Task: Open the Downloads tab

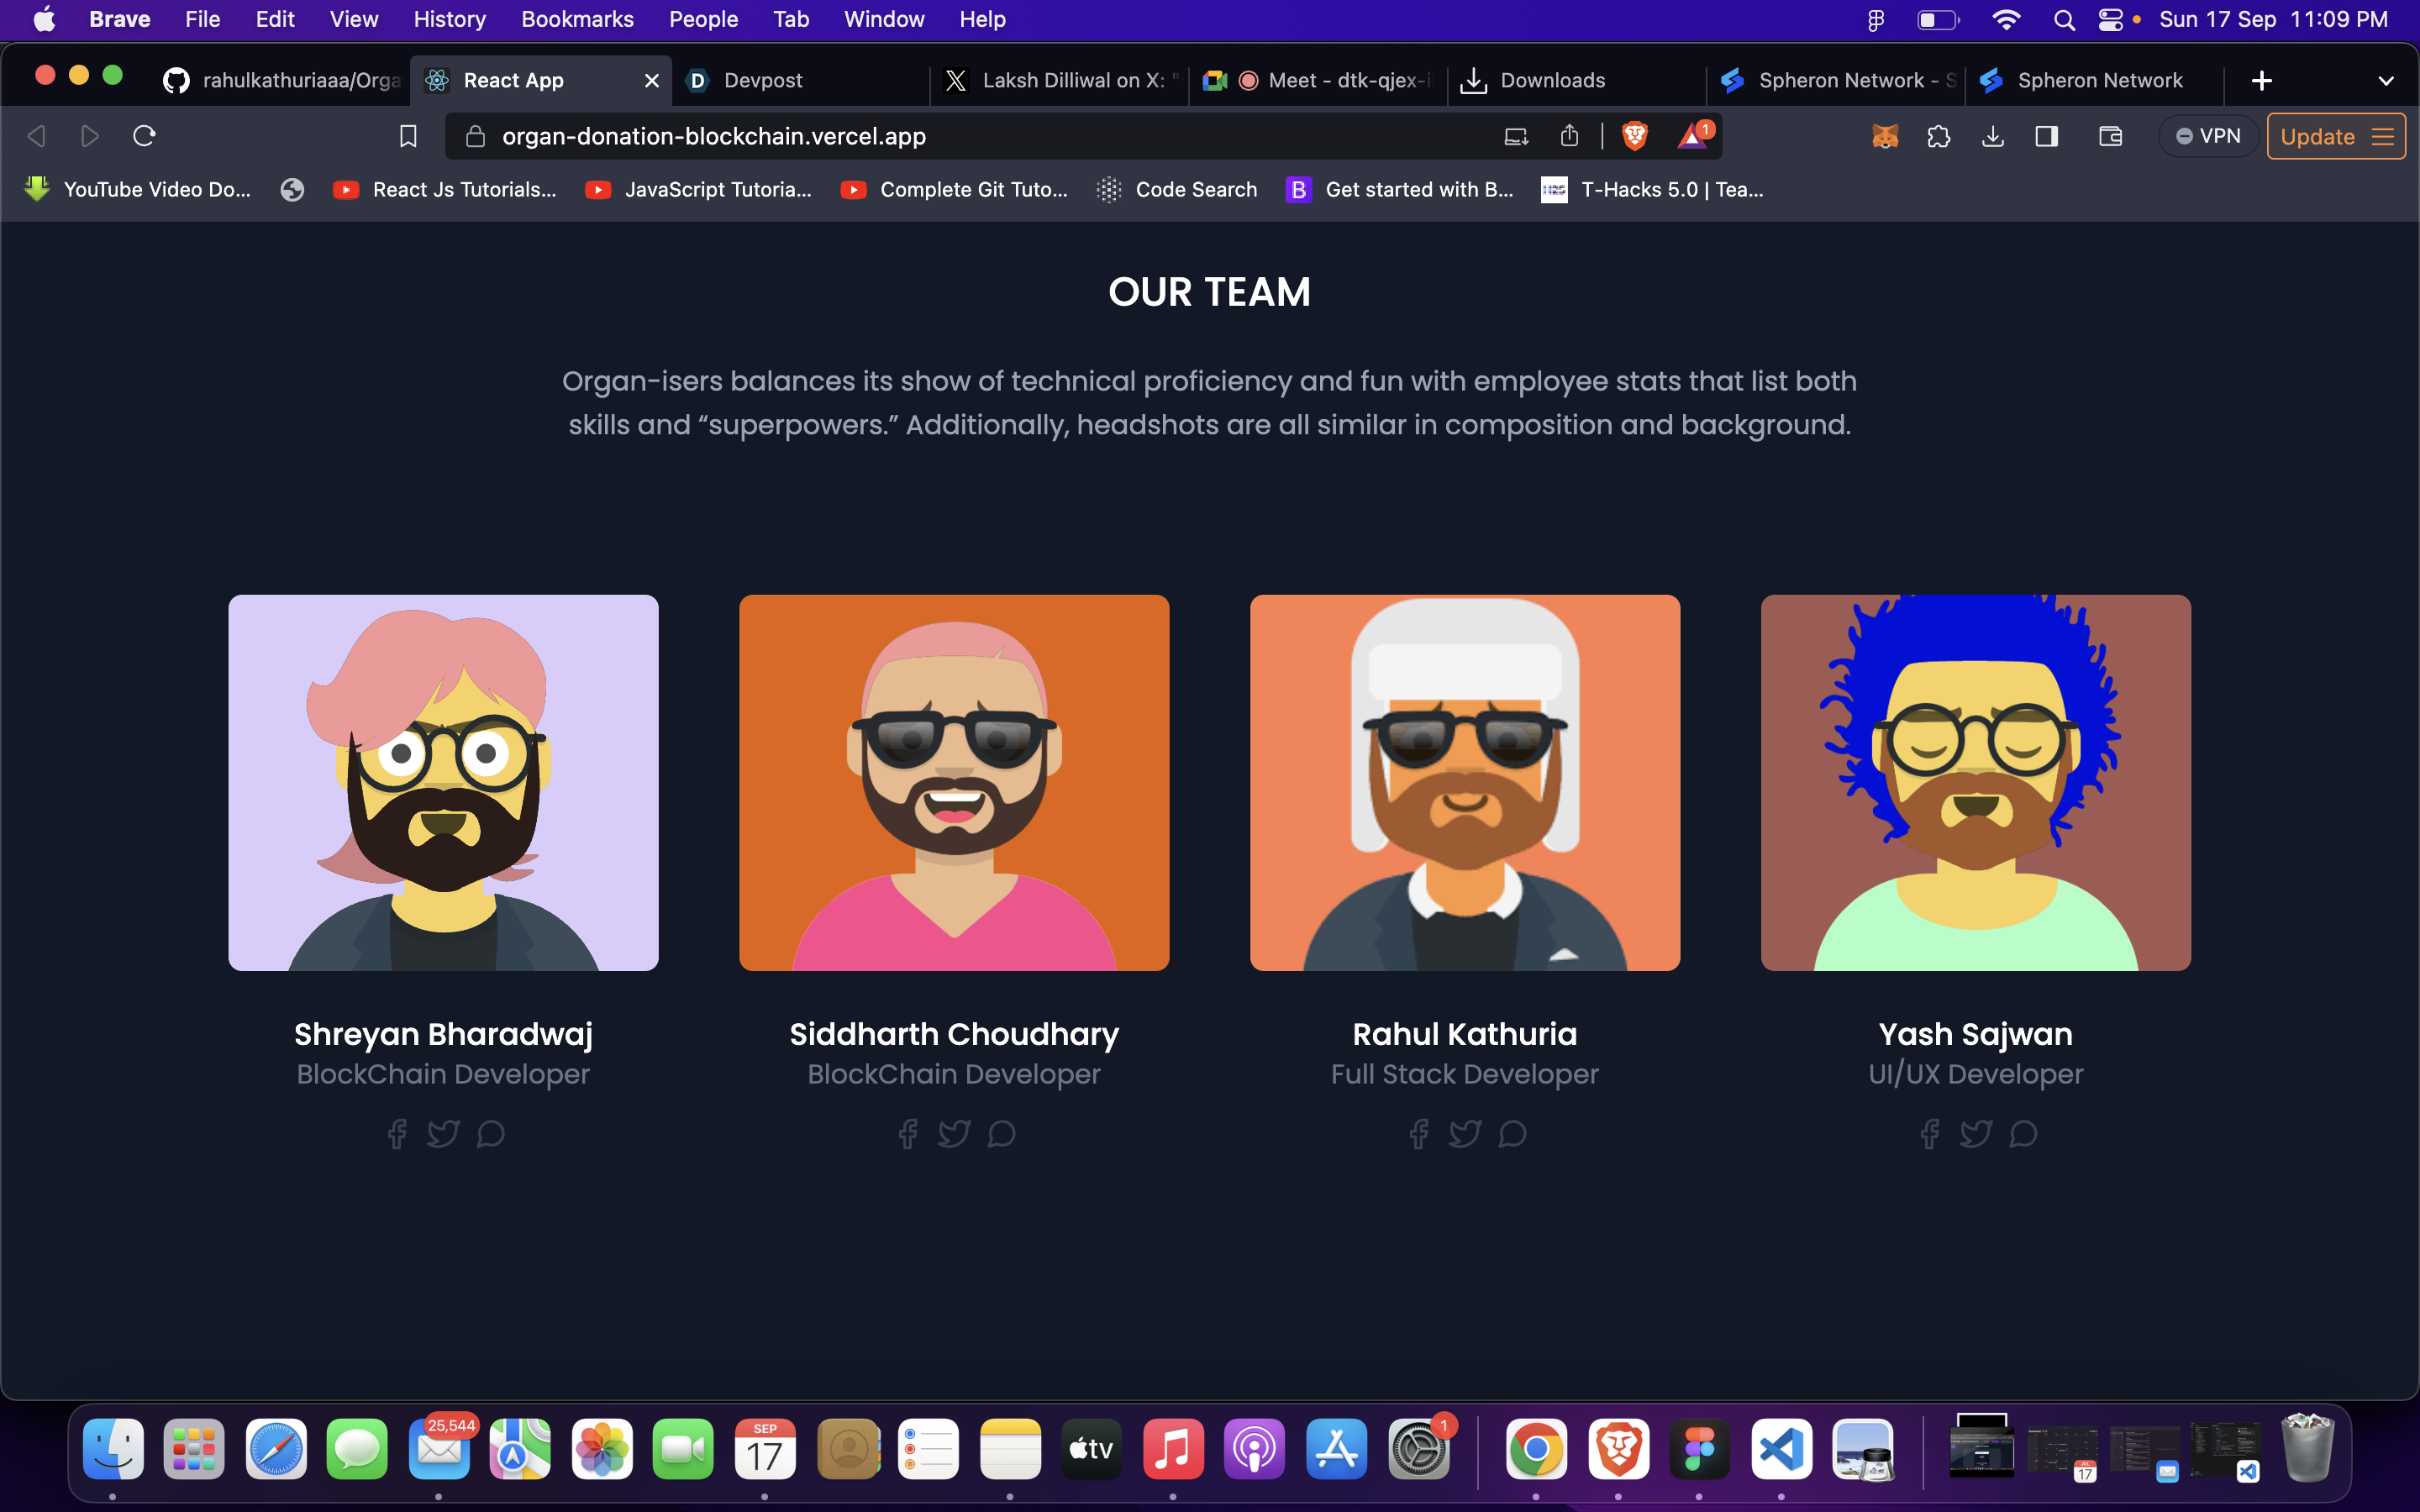Action: 1552,81
